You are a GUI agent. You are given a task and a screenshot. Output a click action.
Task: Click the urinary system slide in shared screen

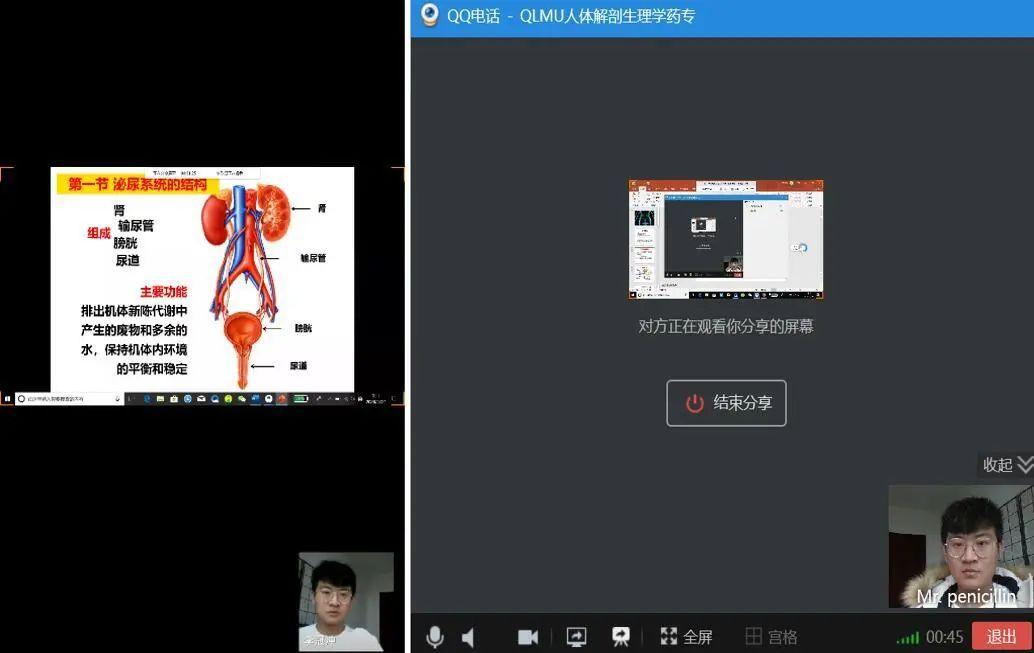pyautogui.click(x=202, y=278)
